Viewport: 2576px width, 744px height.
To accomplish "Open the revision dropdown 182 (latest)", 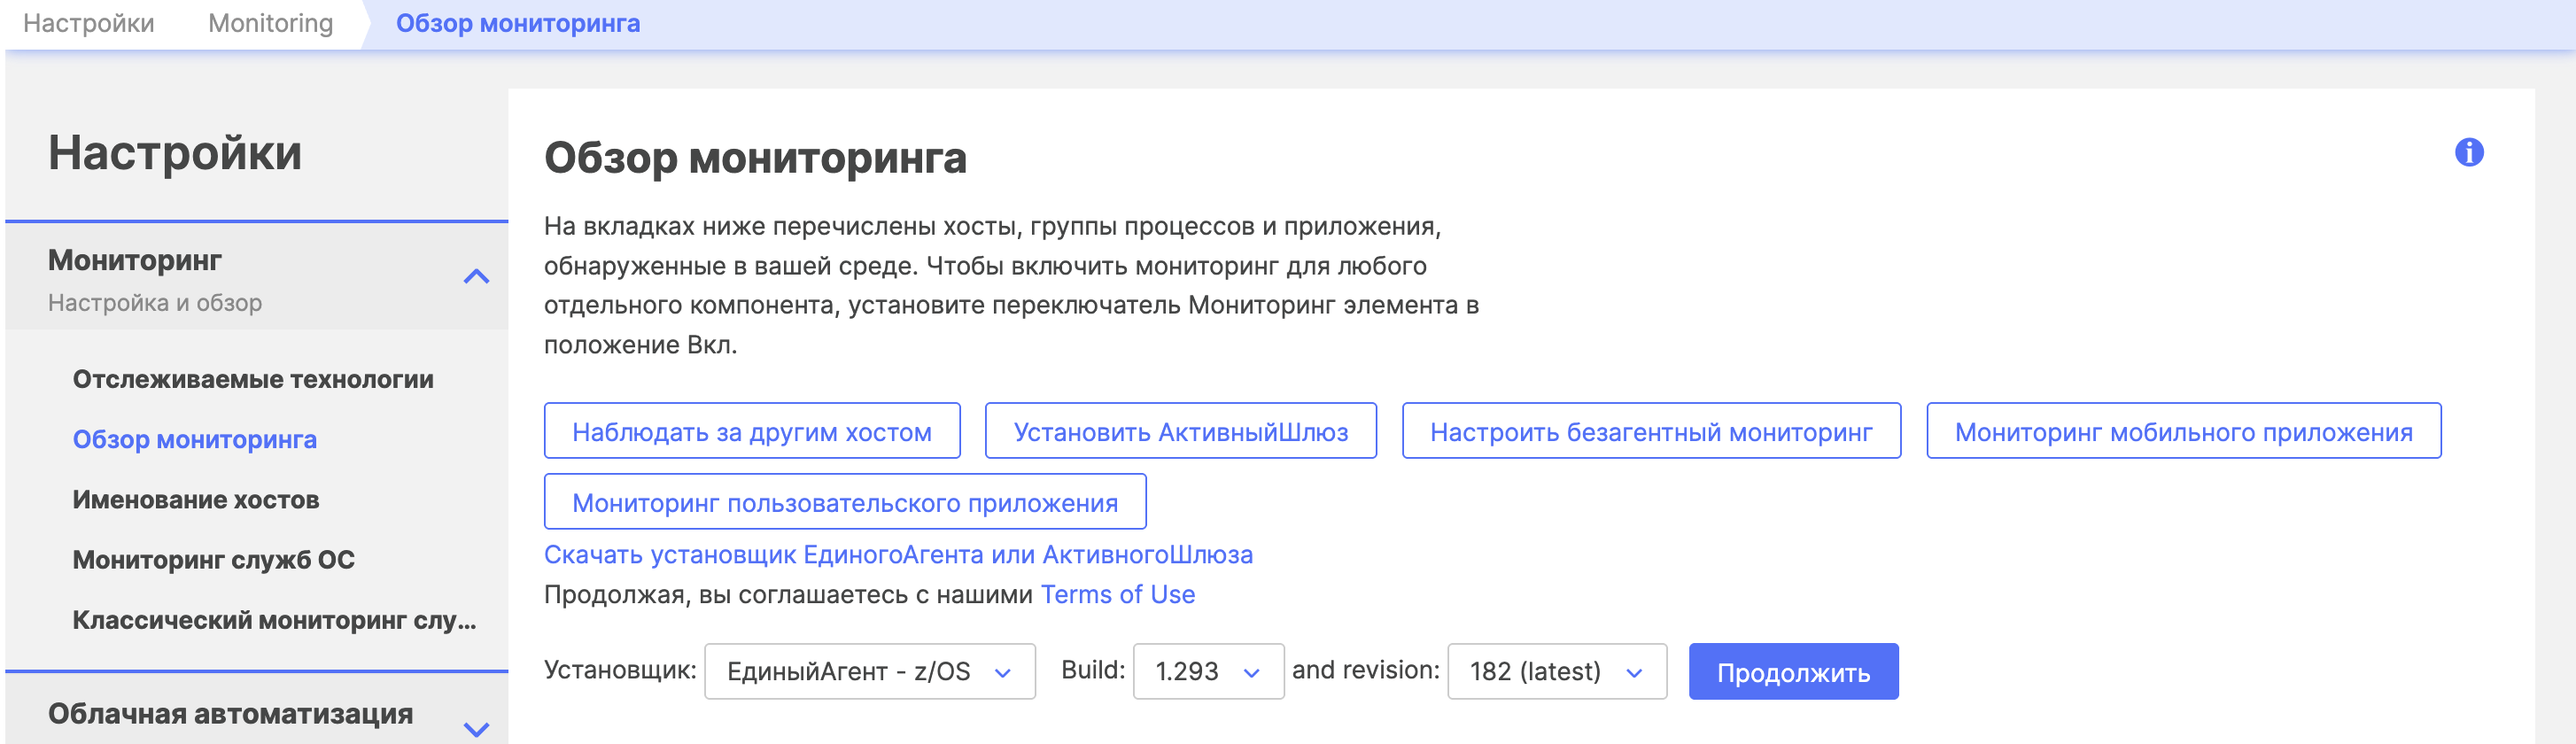I will [1555, 671].
